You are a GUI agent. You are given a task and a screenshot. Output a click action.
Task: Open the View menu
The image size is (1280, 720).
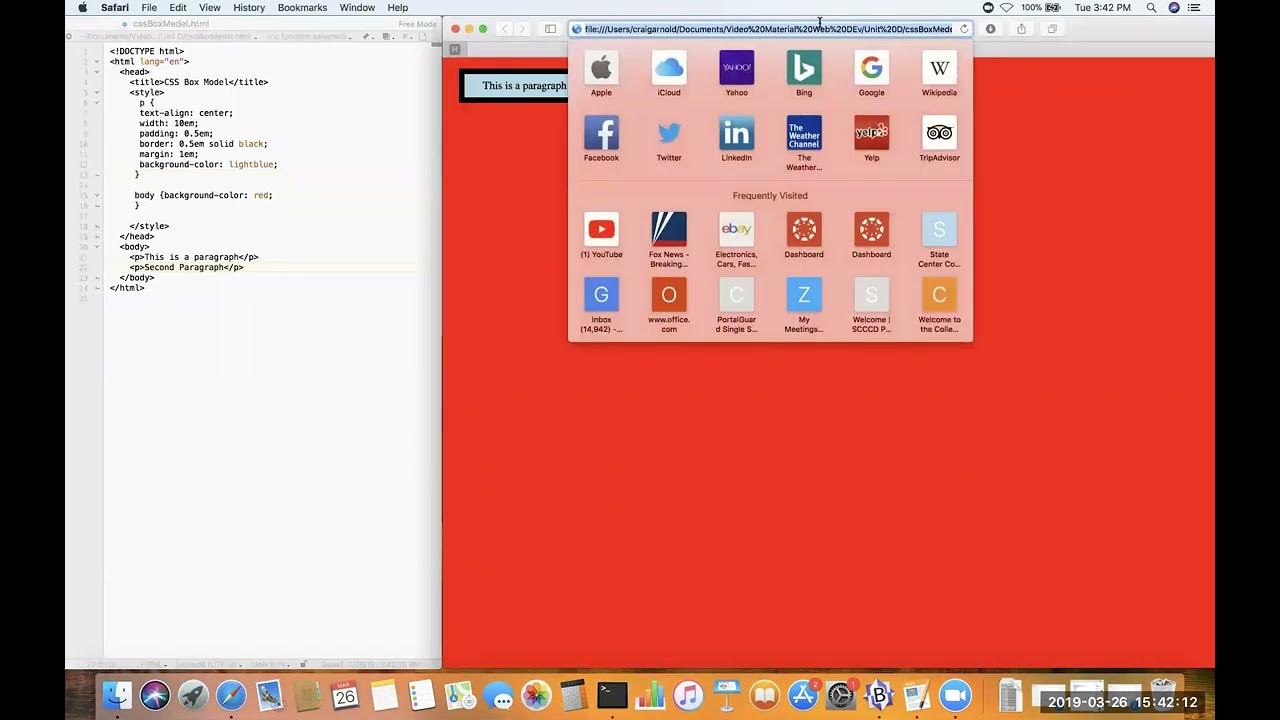(210, 7)
